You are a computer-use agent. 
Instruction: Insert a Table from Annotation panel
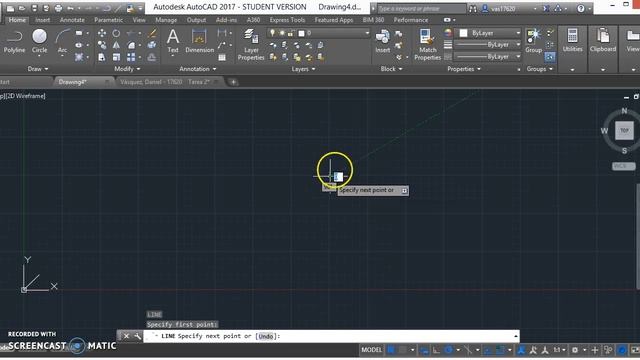(222, 58)
